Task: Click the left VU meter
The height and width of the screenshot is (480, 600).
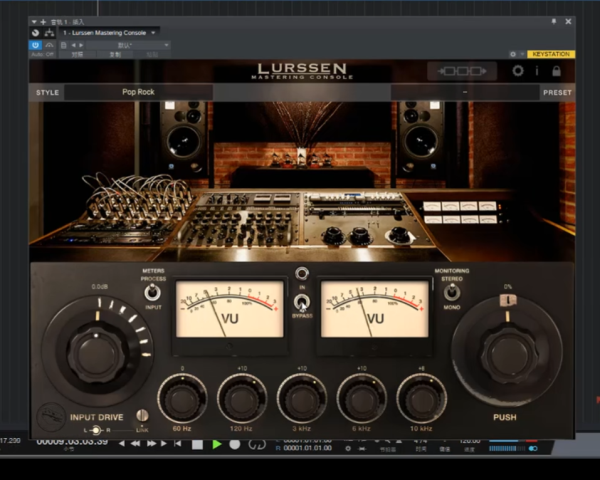Action: 230,309
